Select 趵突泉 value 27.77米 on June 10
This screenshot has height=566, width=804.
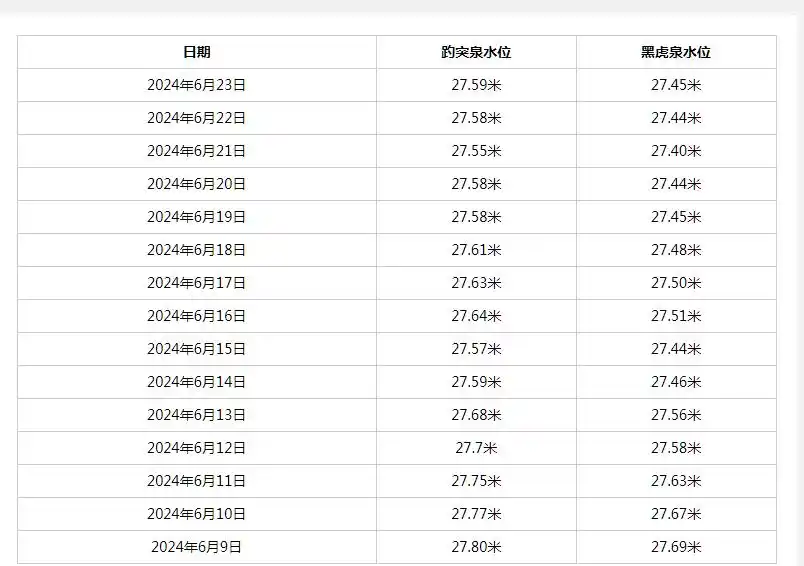click(476, 514)
